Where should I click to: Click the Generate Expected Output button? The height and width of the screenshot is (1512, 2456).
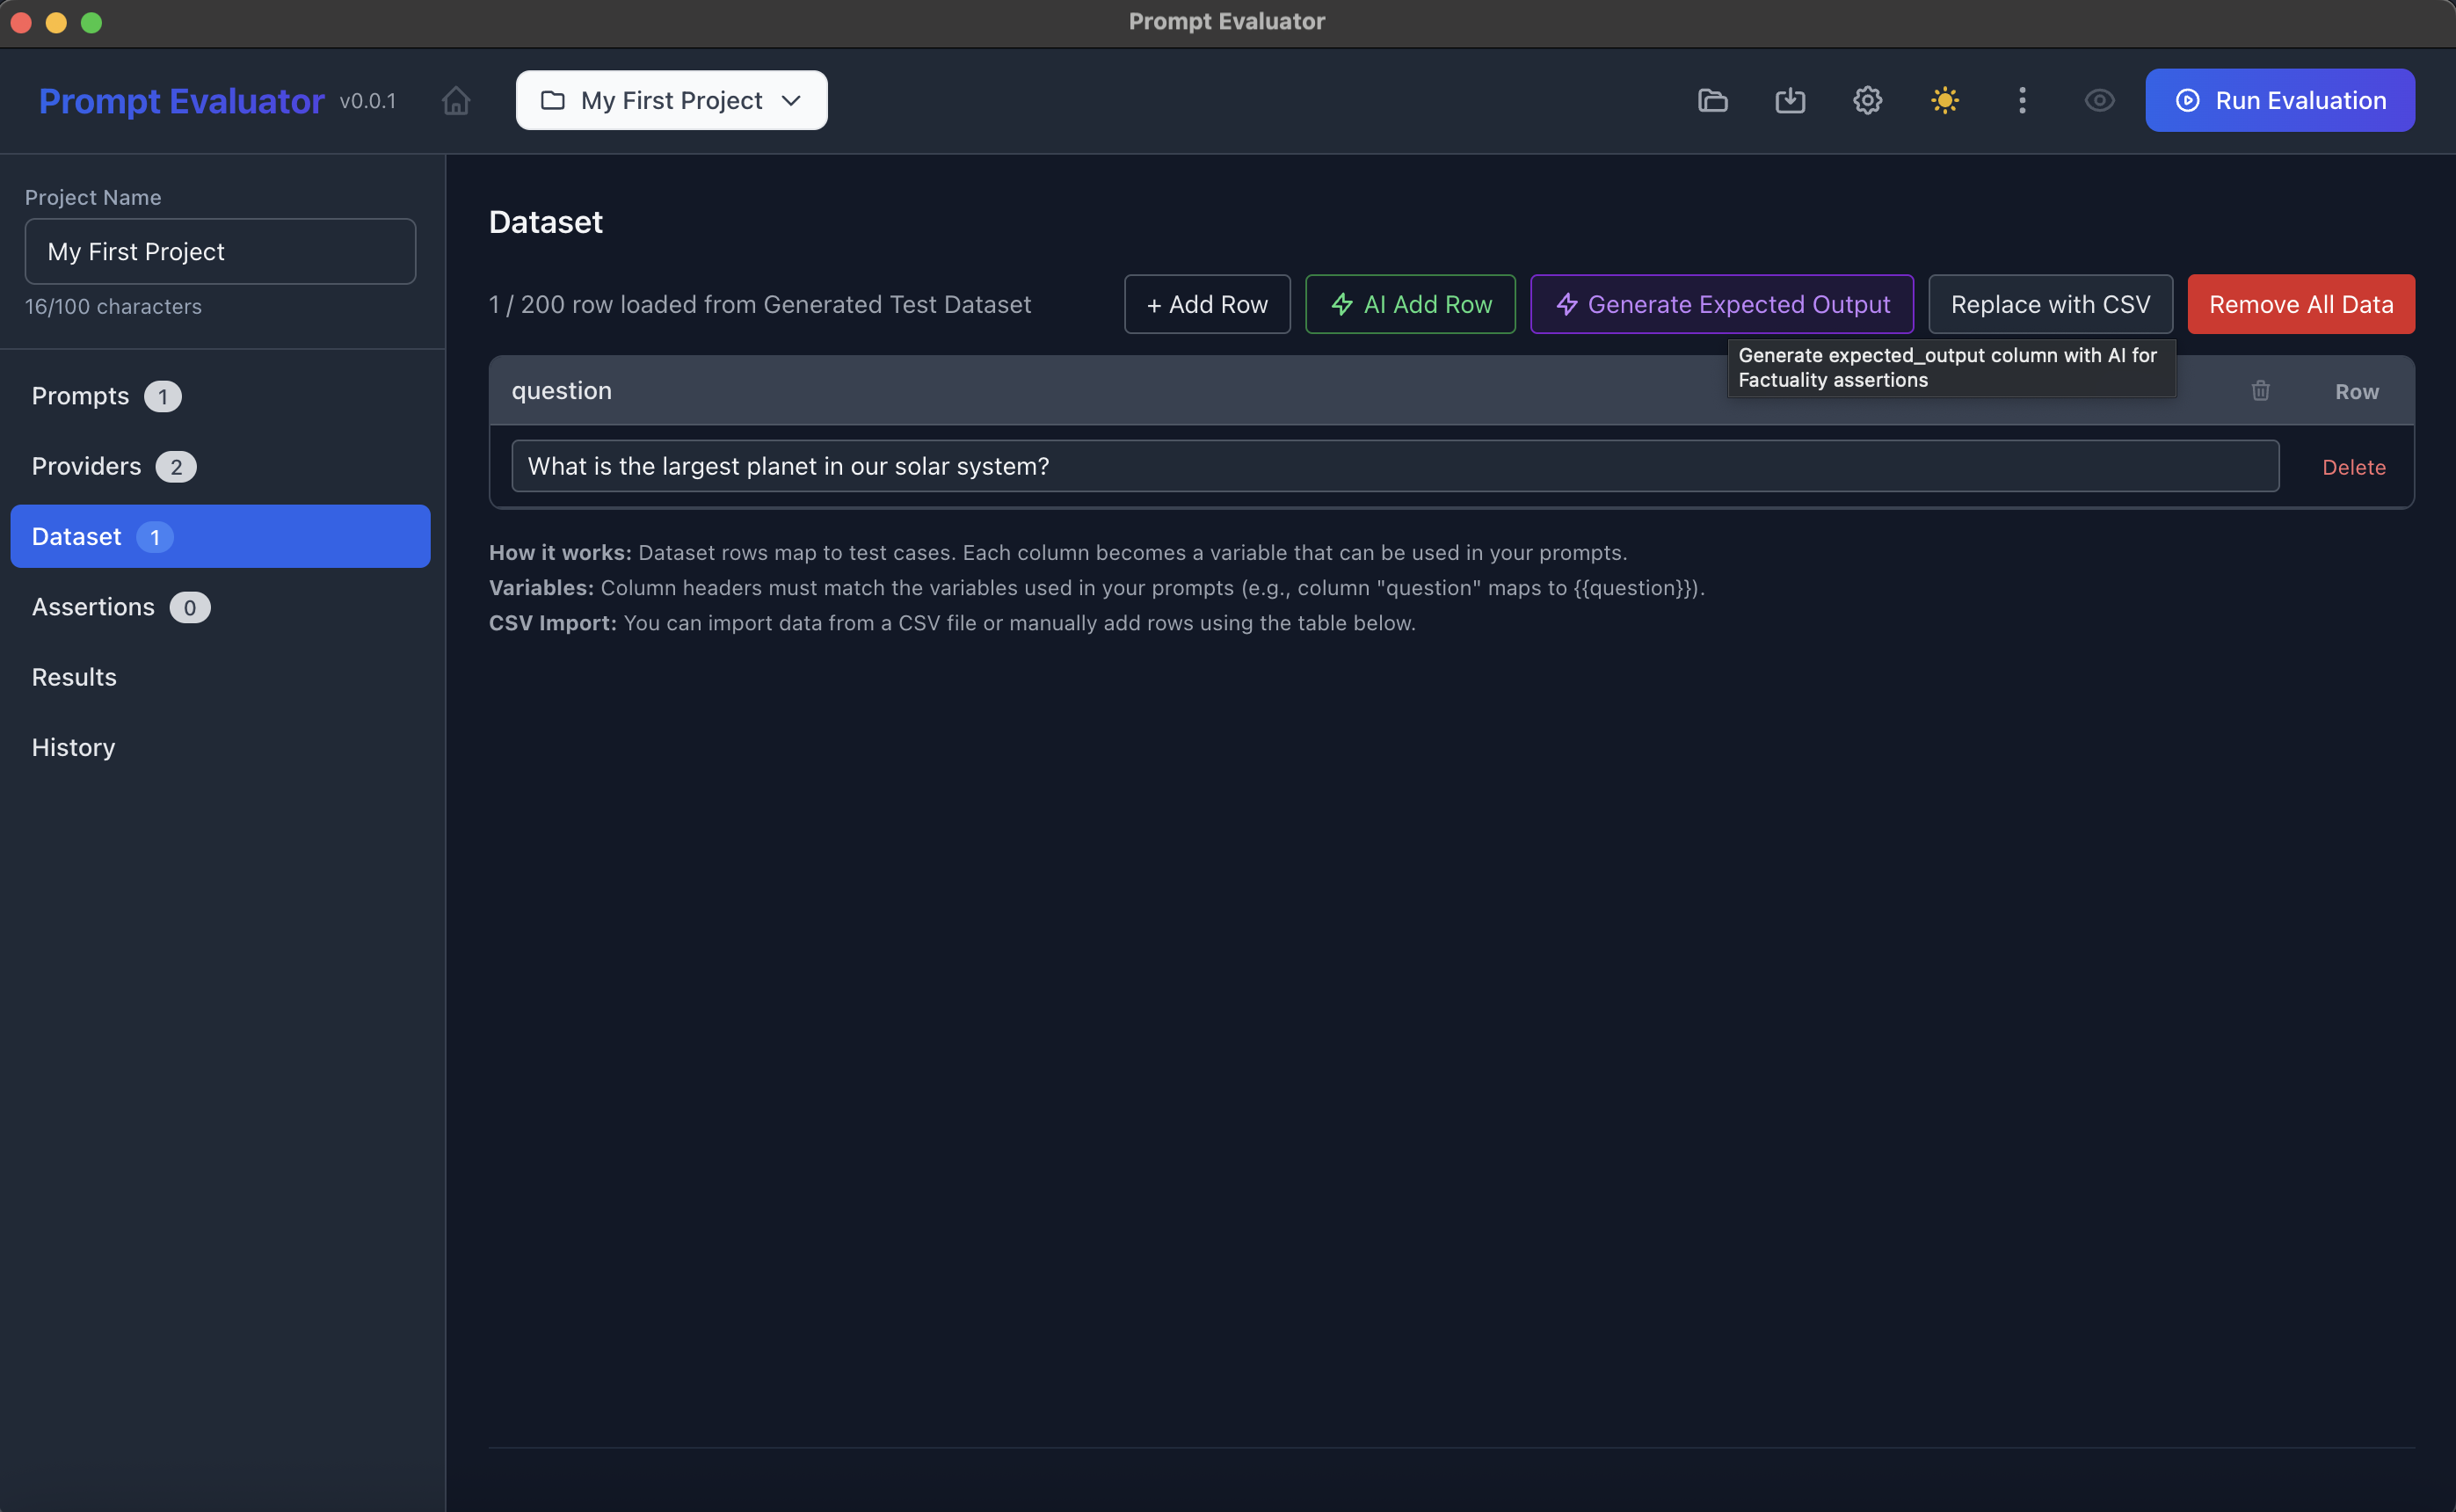pos(1721,304)
